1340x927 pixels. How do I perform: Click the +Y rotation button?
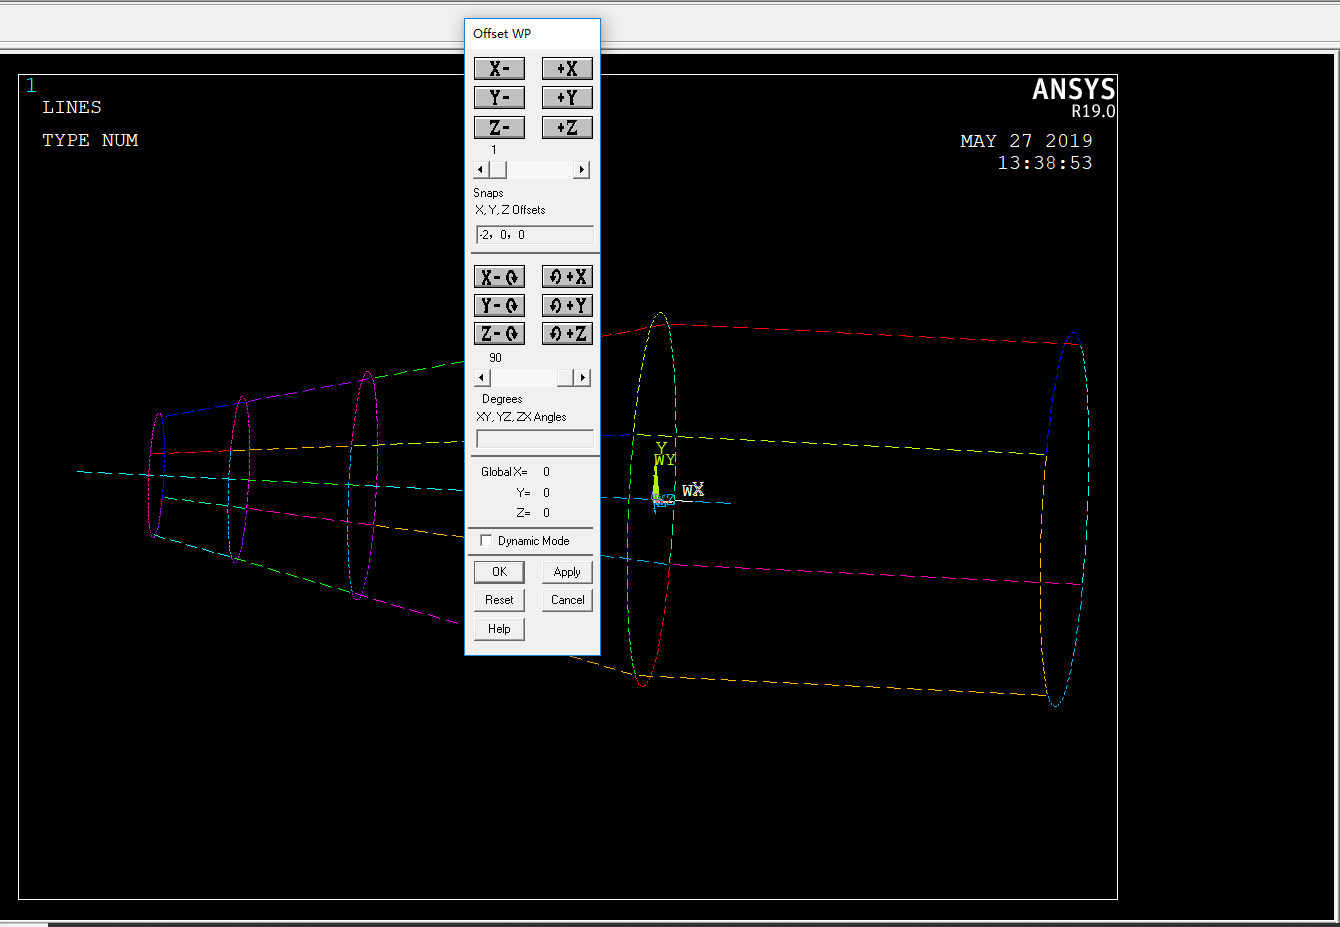coord(567,305)
